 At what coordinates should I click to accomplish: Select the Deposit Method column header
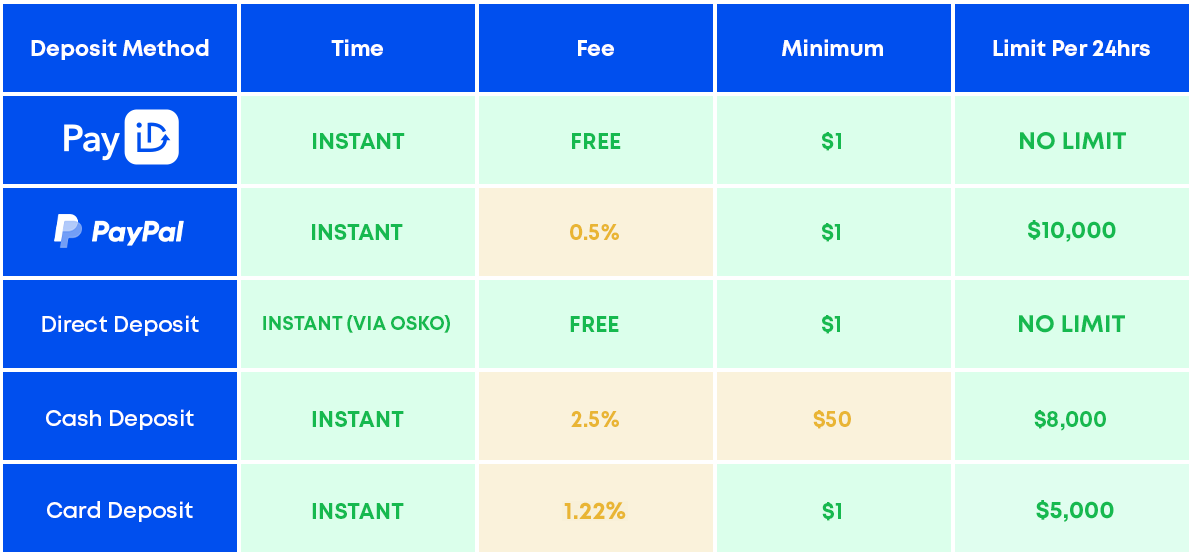coord(120,48)
